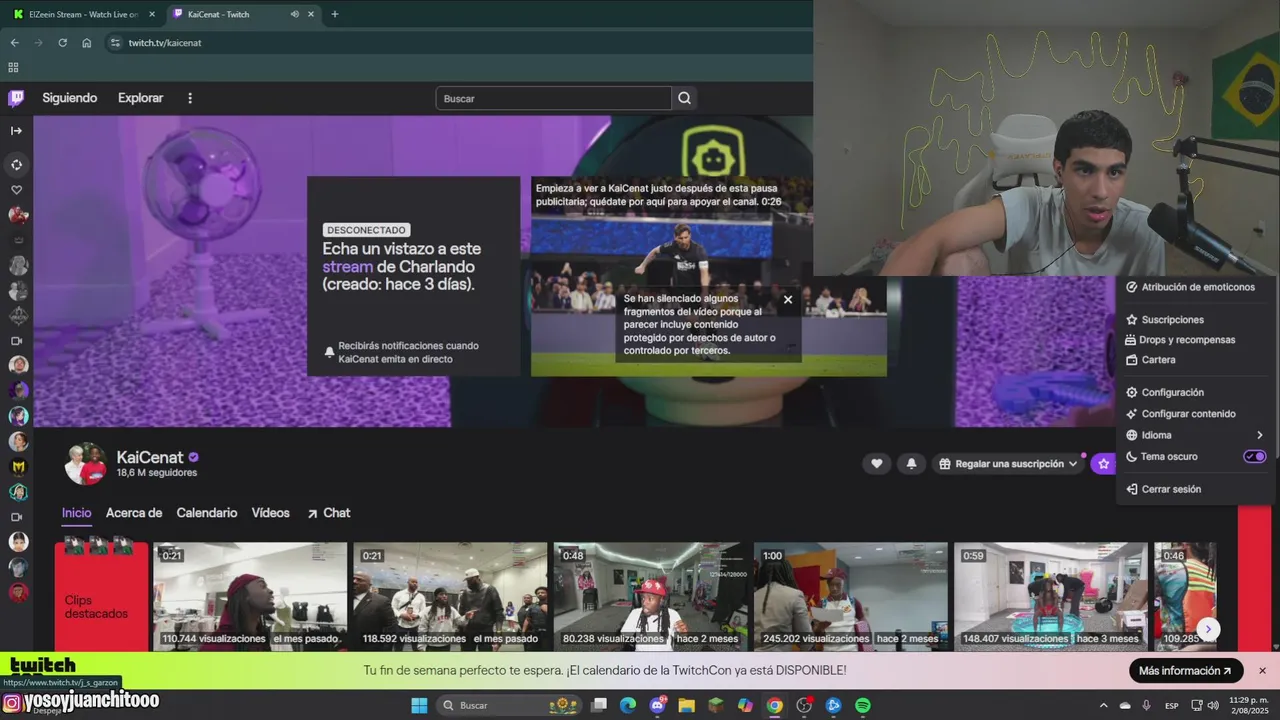
Task: Click the purple subscribe star button
Action: (1104, 464)
